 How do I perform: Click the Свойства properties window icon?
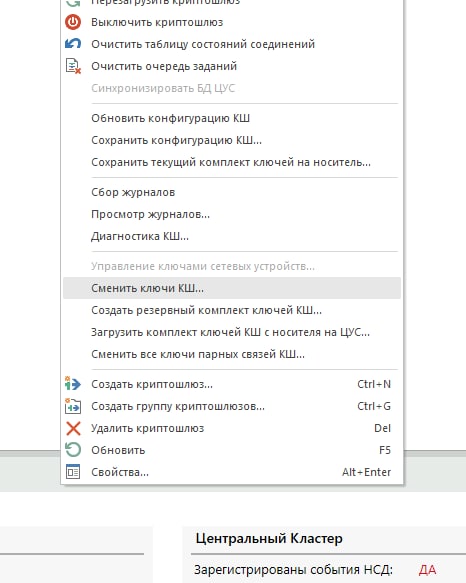[x=73, y=472]
